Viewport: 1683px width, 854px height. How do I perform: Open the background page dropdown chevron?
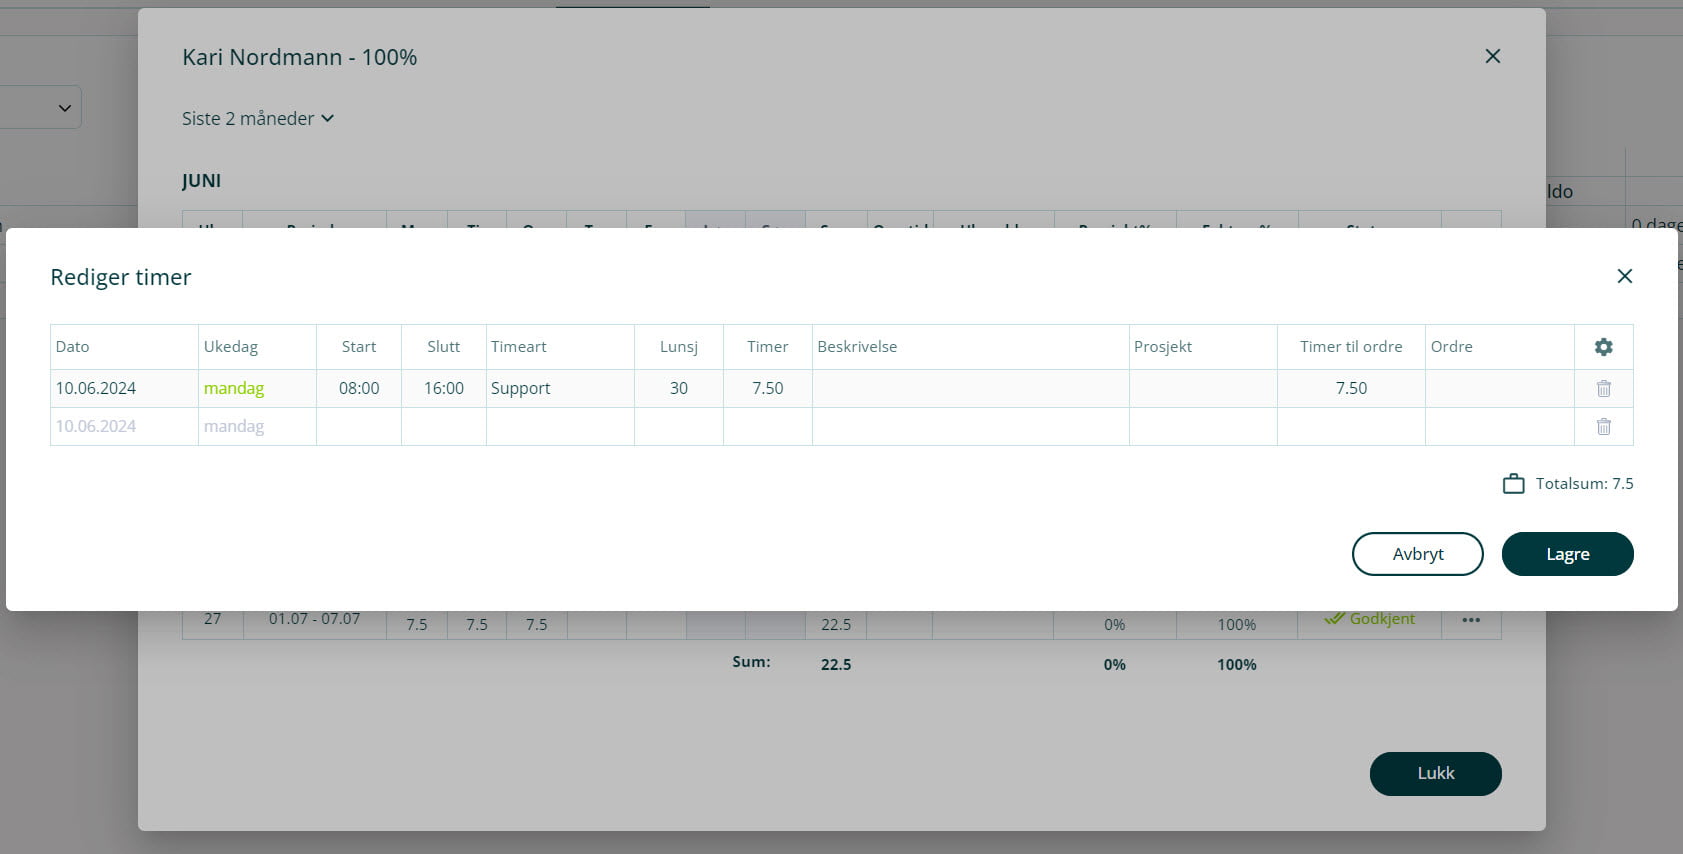pyautogui.click(x=64, y=107)
